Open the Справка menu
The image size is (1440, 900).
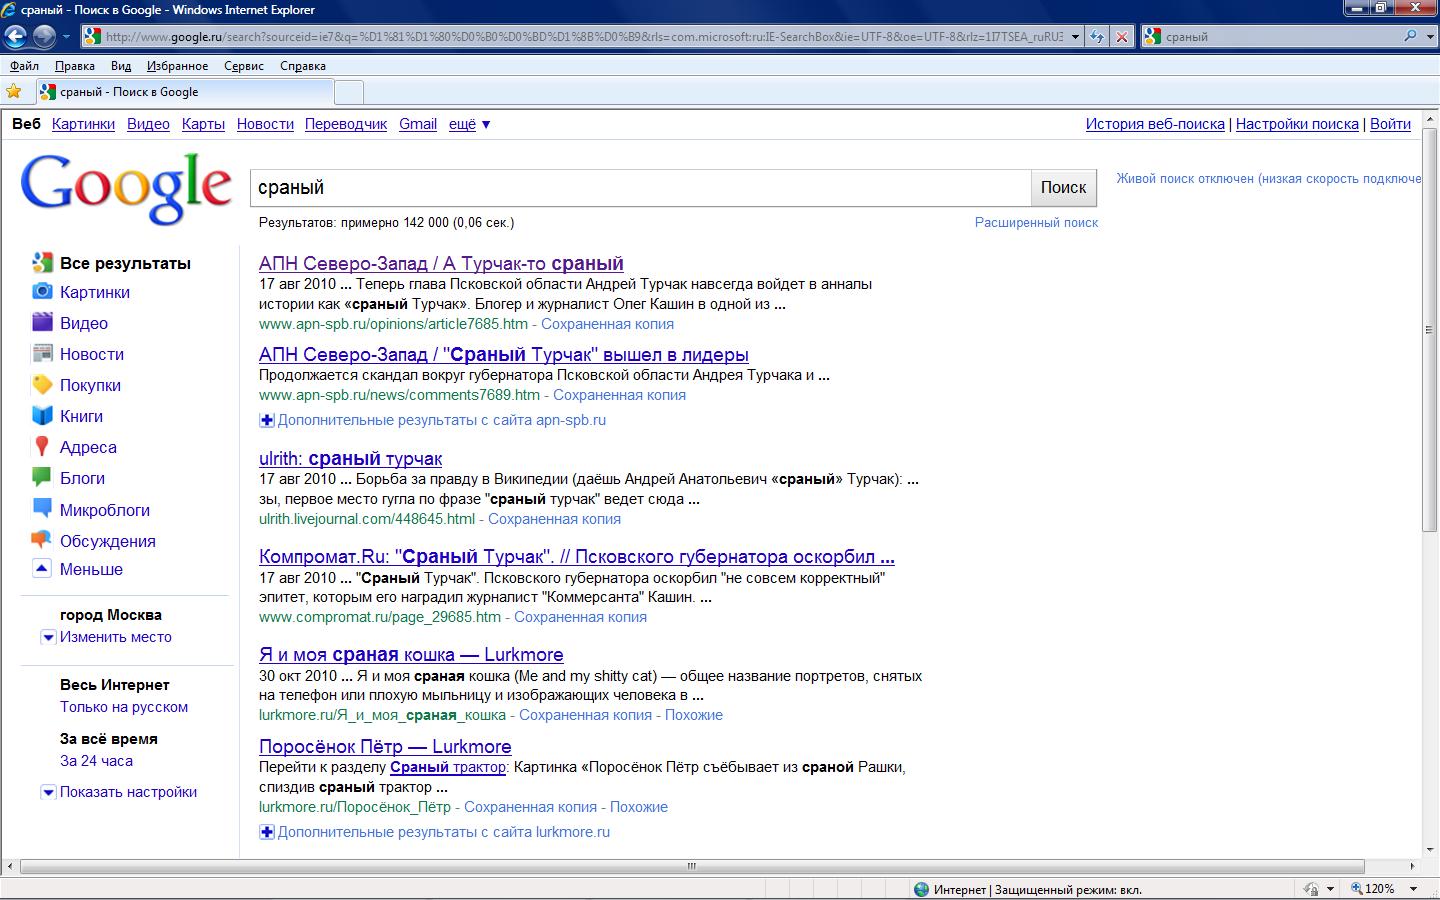(x=303, y=66)
